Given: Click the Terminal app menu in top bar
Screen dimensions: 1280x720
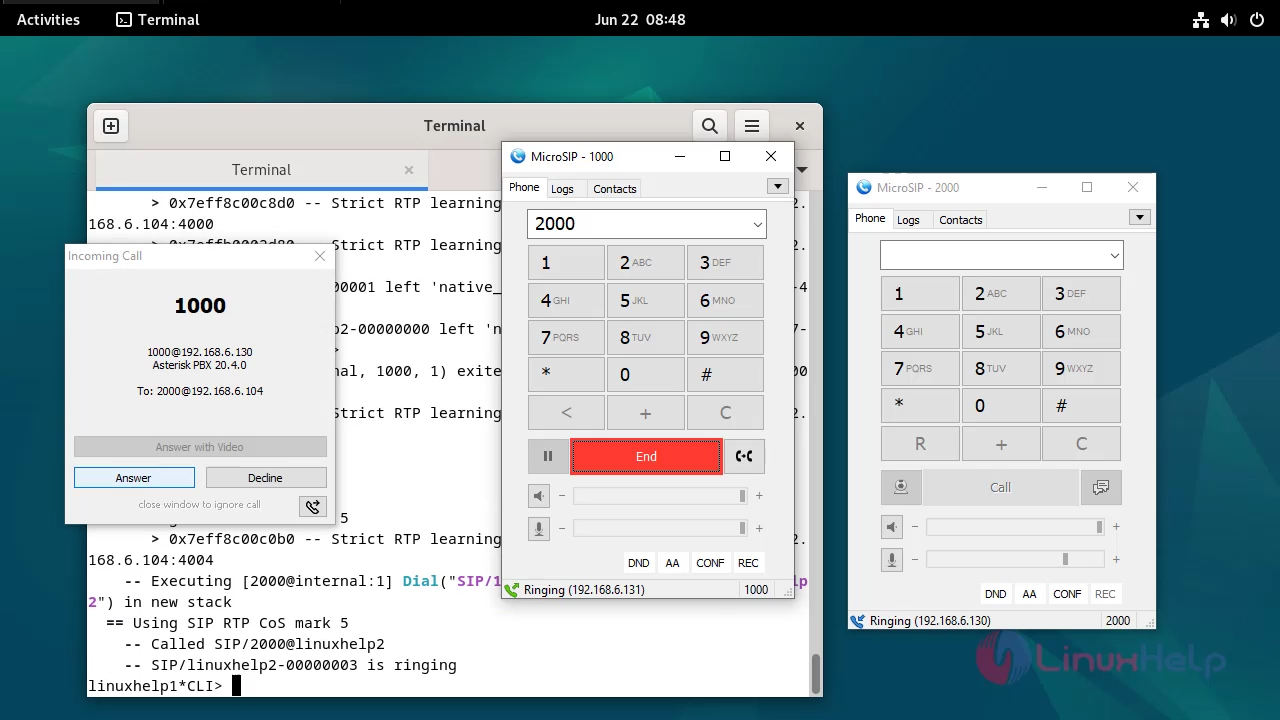Looking at the screenshot, I should click(158, 19).
